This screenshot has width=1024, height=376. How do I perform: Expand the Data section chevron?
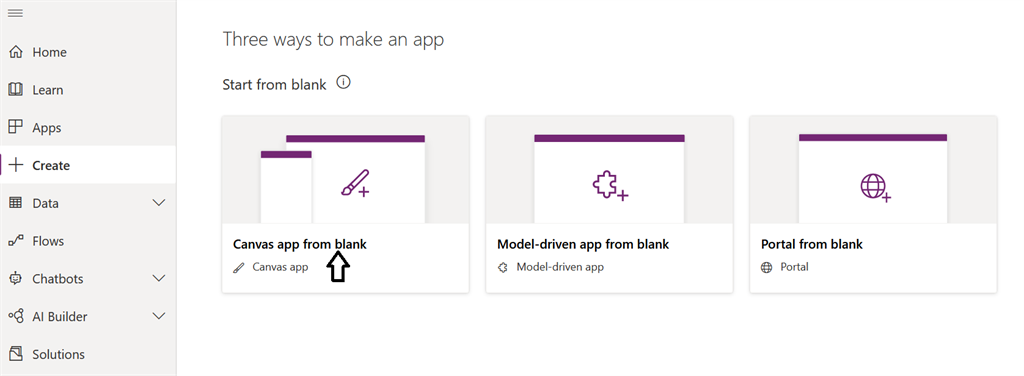tap(159, 203)
